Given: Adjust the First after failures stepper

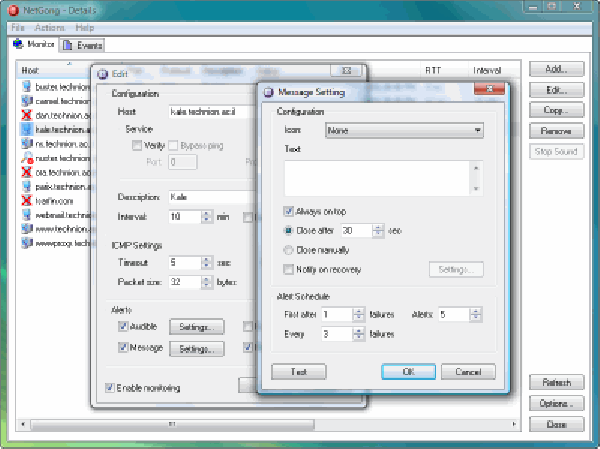Looking at the screenshot, I should (359, 315).
